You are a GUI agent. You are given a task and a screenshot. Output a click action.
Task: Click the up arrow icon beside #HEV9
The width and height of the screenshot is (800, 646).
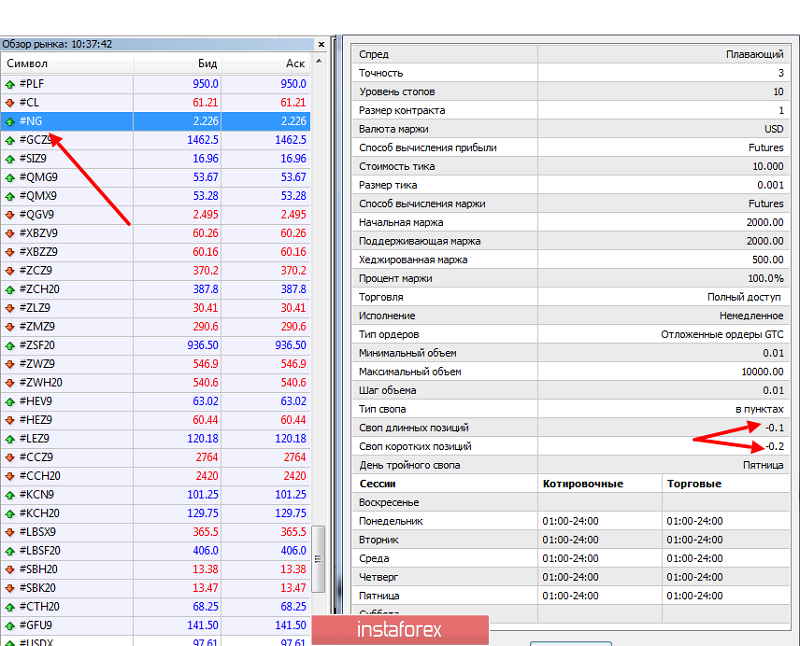pyautogui.click(x=10, y=402)
